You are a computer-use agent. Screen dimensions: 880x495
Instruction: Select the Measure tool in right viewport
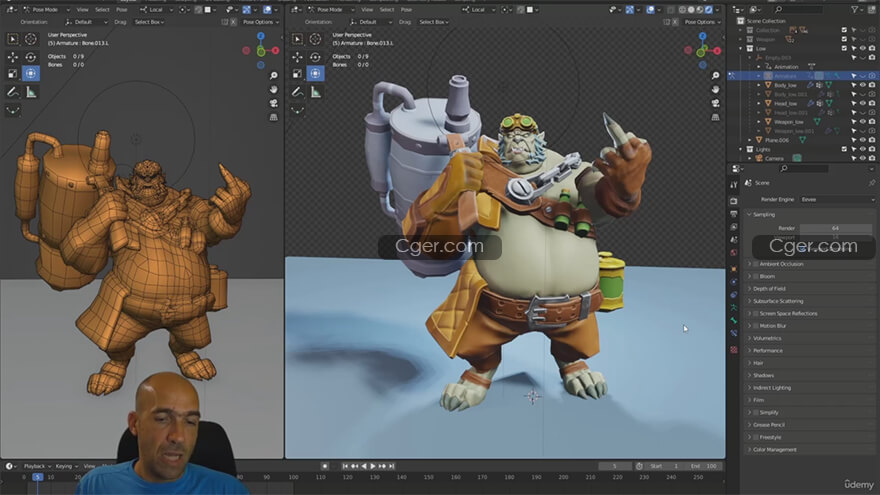pos(315,92)
